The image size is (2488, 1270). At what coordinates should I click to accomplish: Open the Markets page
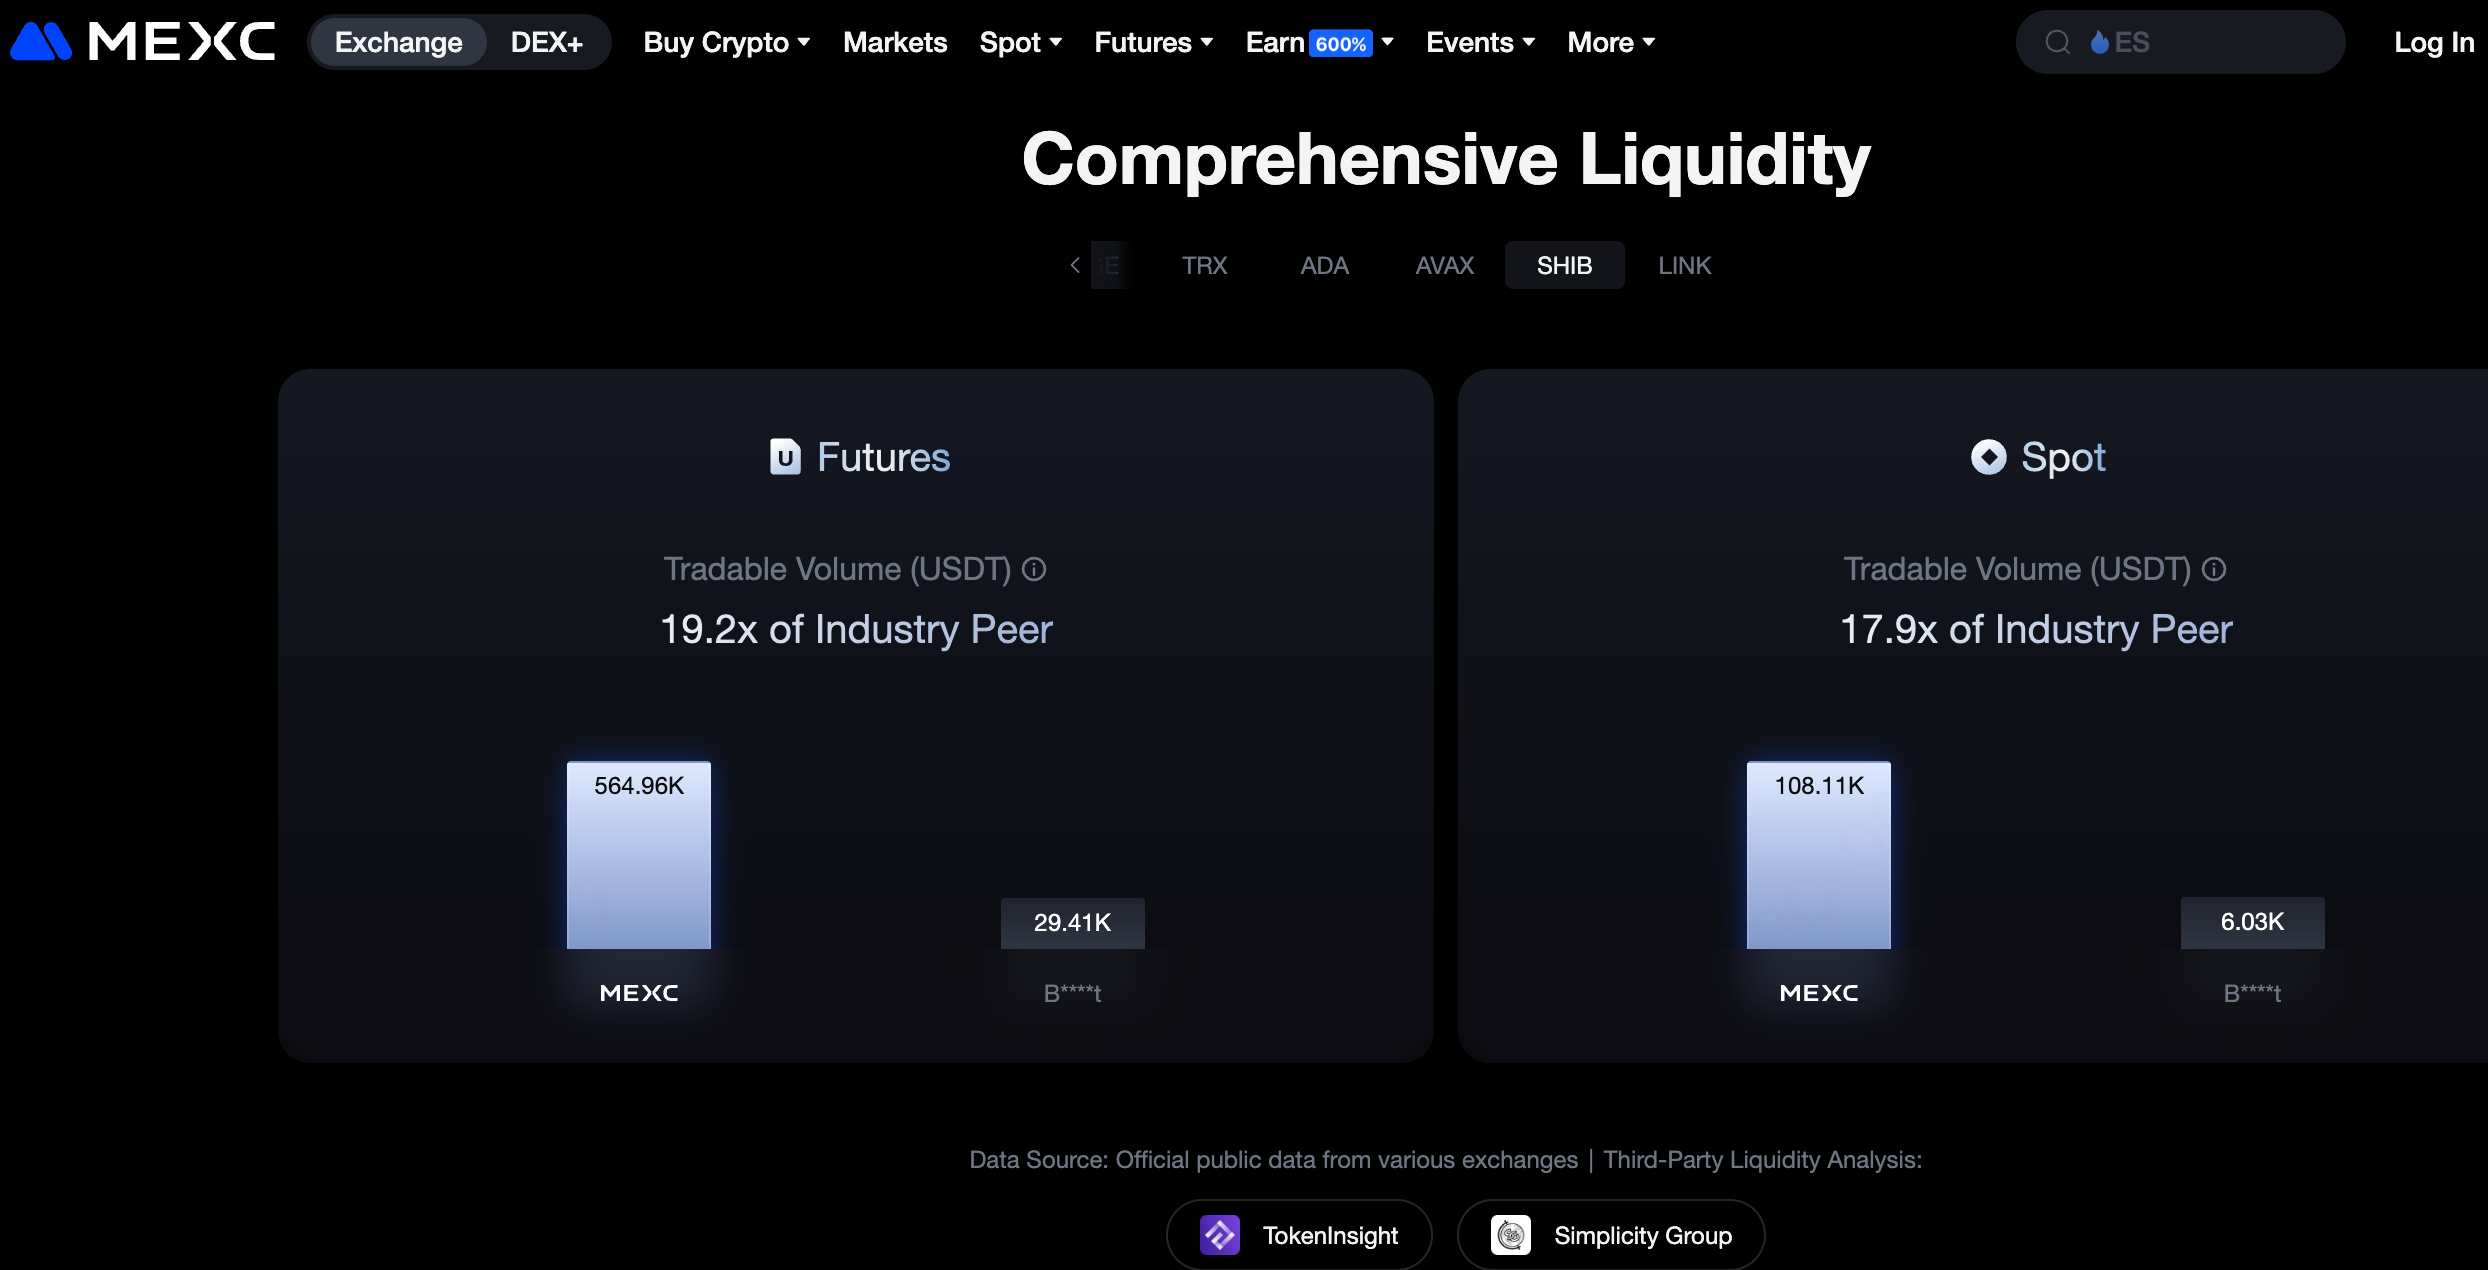(895, 42)
